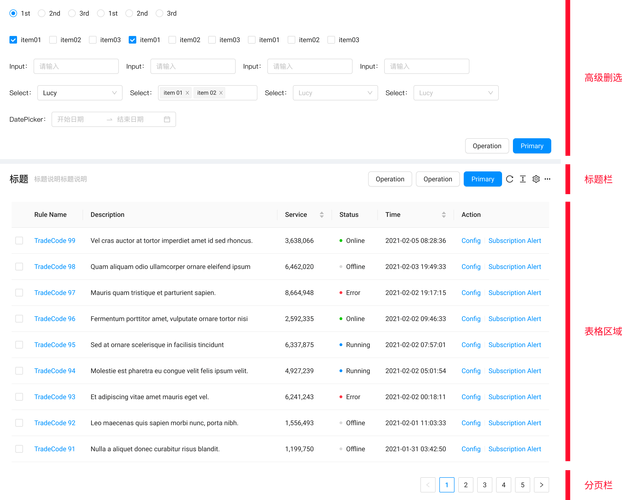The height and width of the screenshot is (500, 622).
Task: Uncheck the first item01 checkbox
Action: (x=13, y=40)
